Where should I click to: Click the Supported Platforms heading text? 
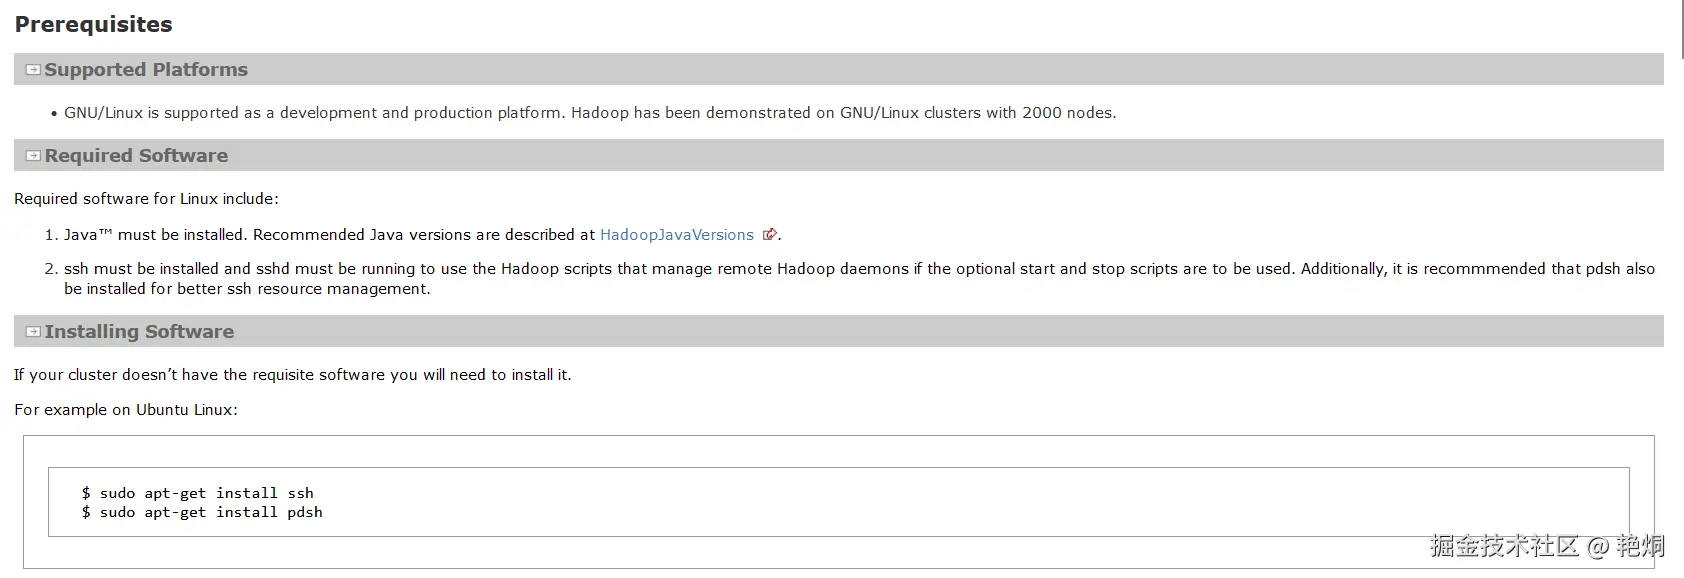click(146, 70)
